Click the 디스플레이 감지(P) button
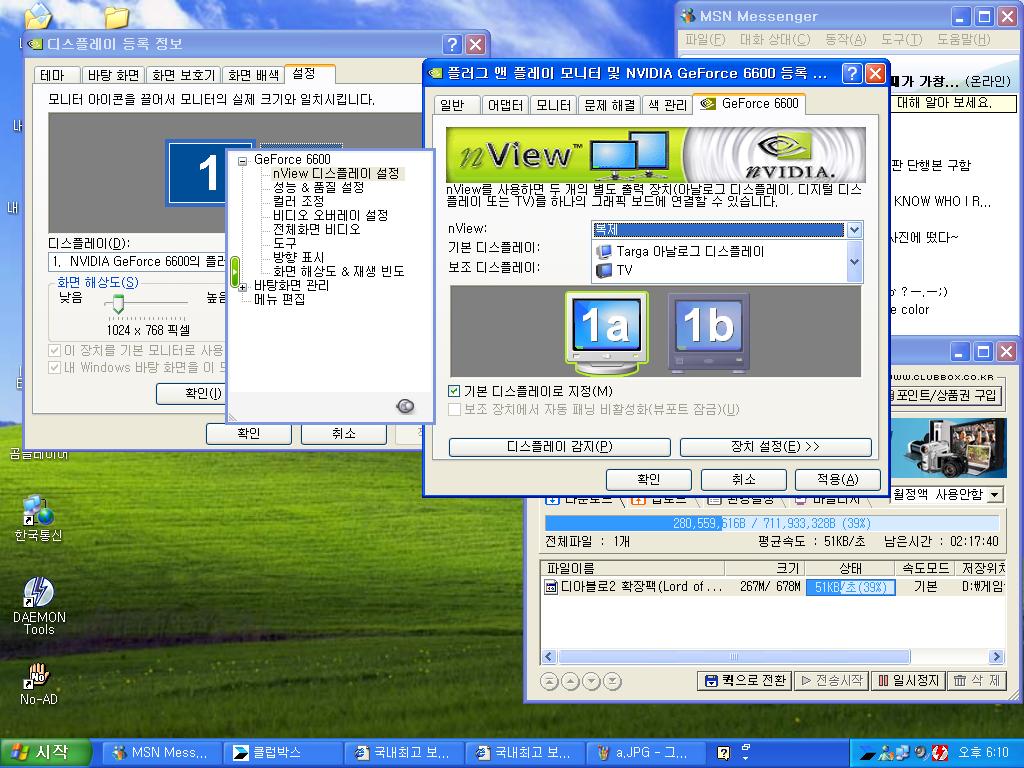Image resolution: width=1024 pixels, height=768 pixels. 560,447
